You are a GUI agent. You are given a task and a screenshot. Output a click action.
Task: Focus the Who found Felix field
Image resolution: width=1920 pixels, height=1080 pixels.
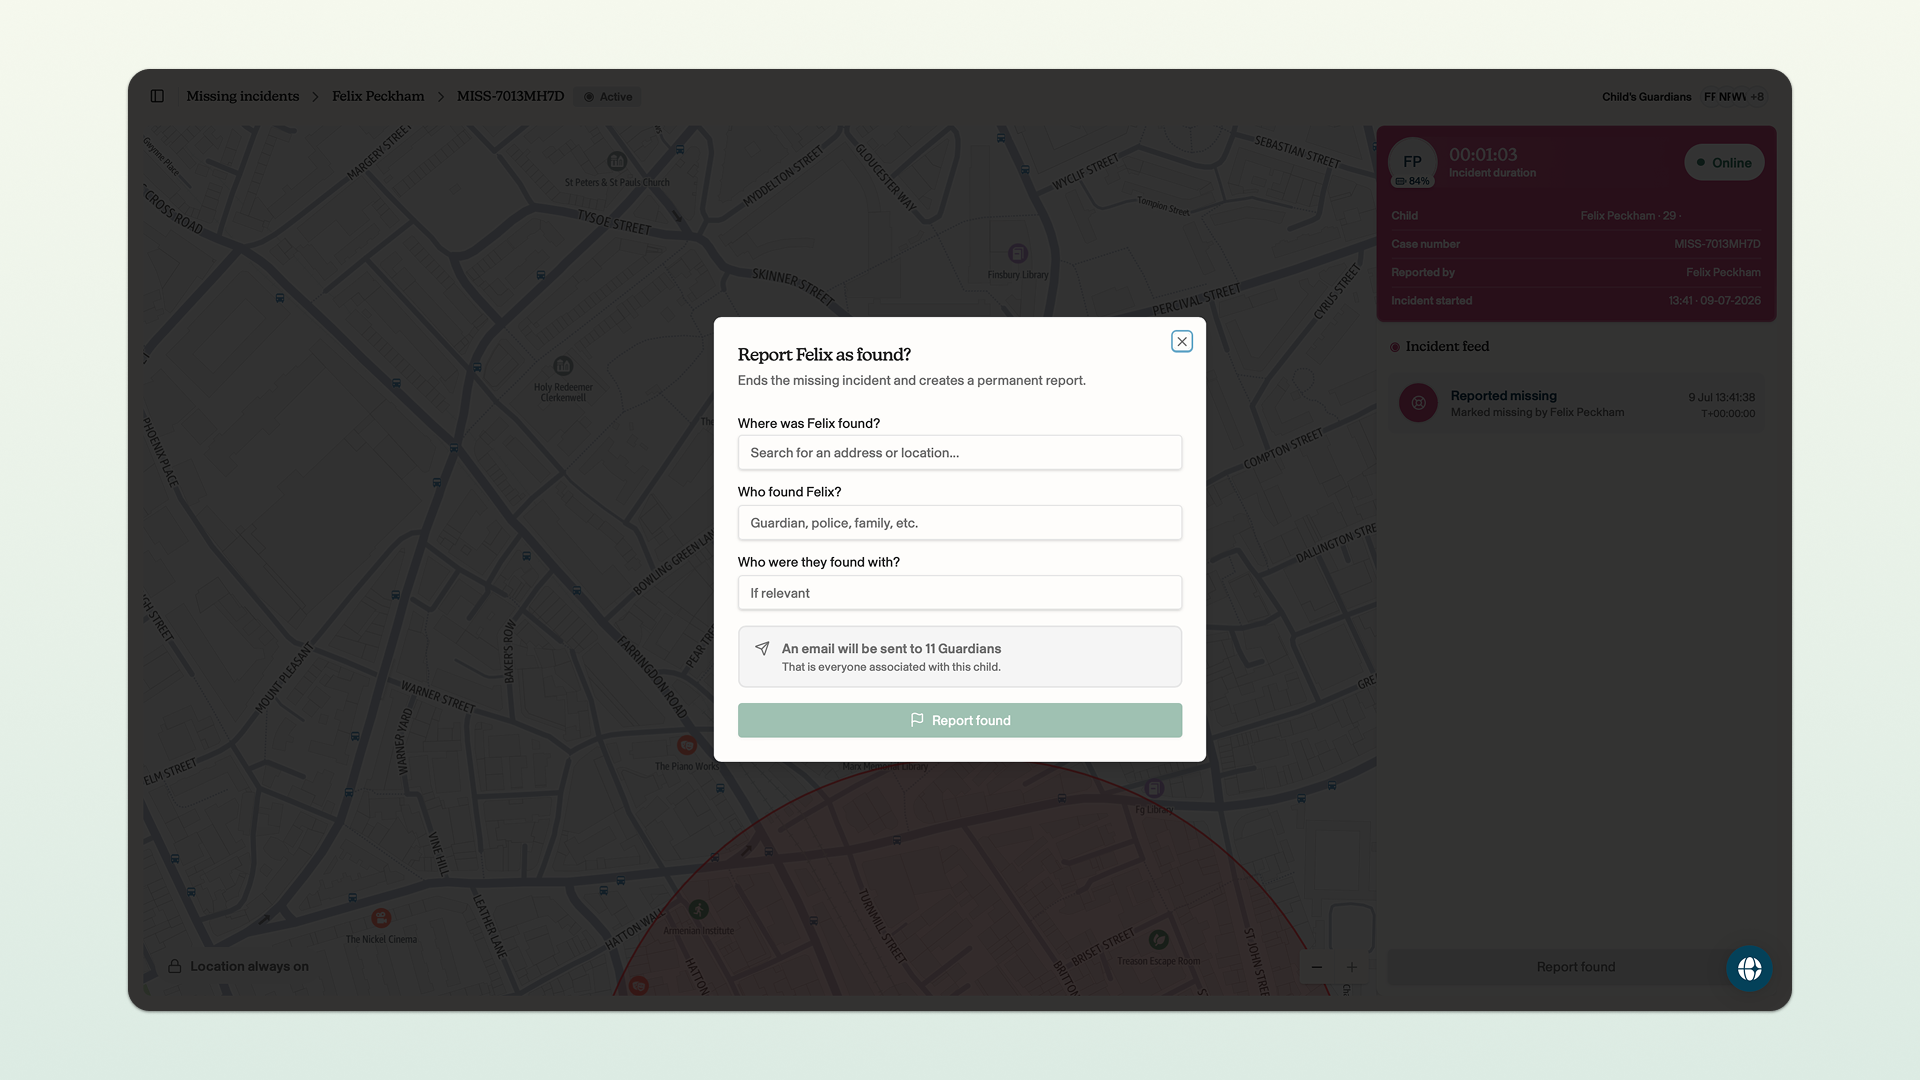click(960, 523)
